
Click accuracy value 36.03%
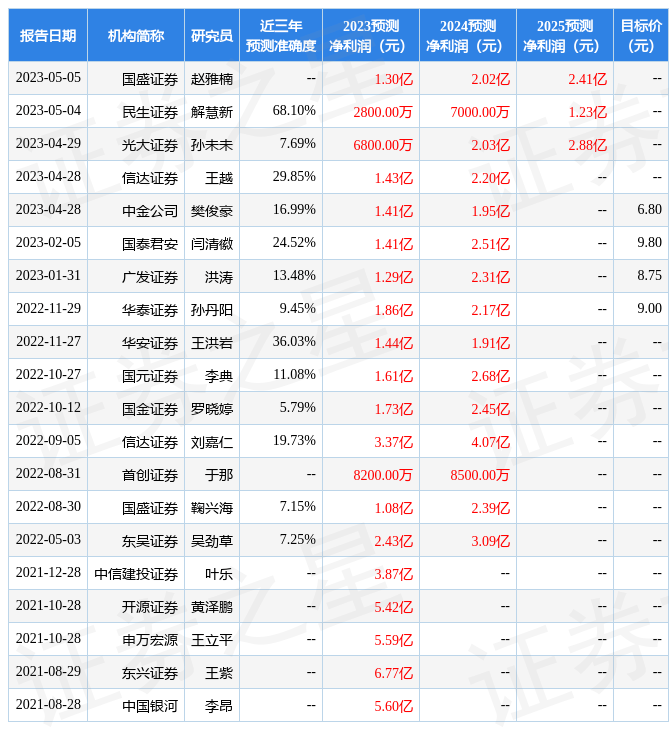(294, 342)
